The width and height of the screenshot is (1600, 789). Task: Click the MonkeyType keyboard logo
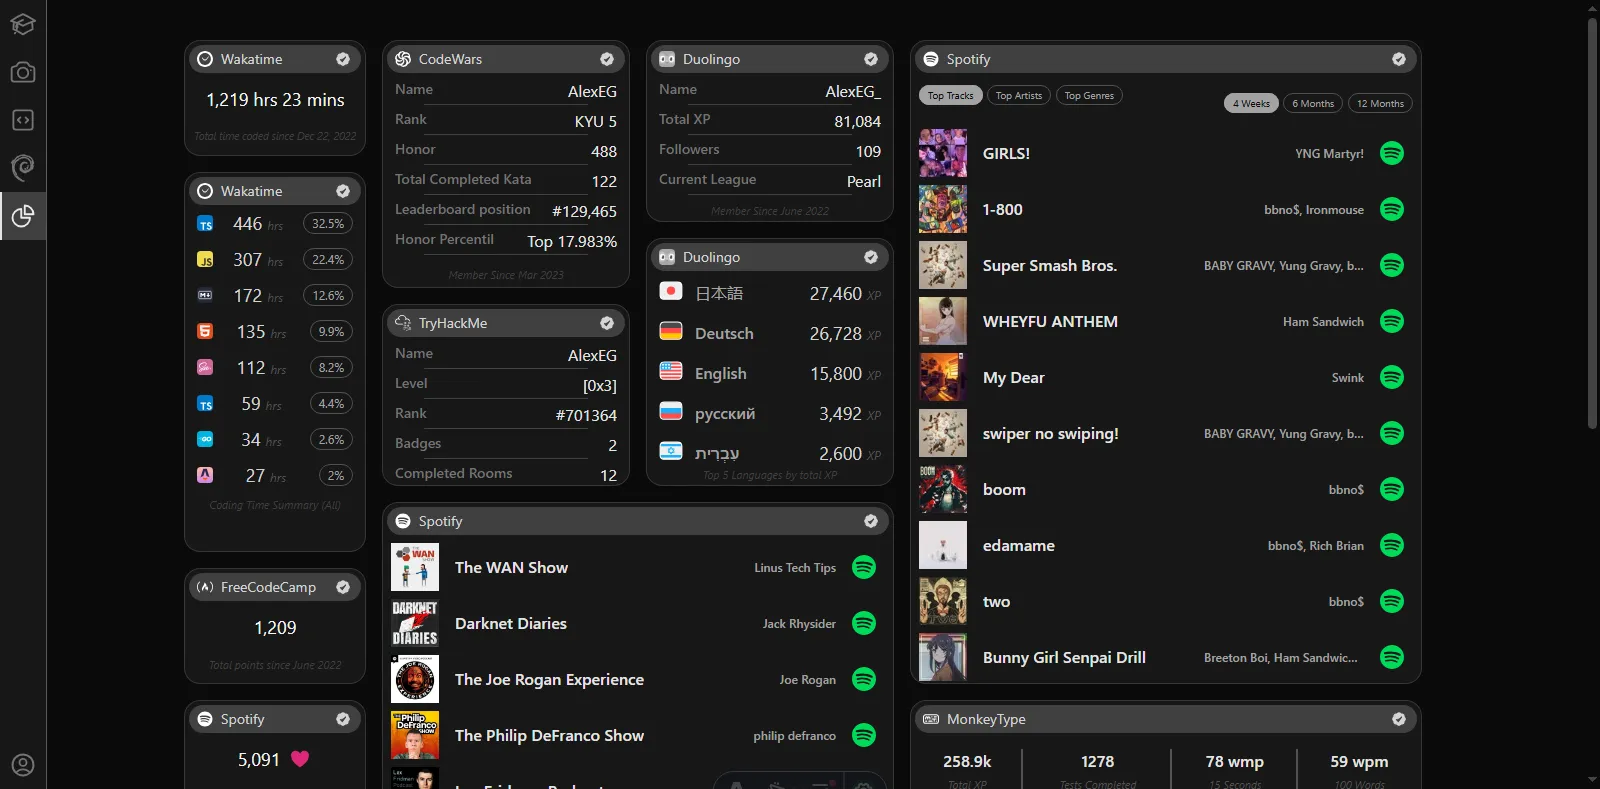[931, 719]
